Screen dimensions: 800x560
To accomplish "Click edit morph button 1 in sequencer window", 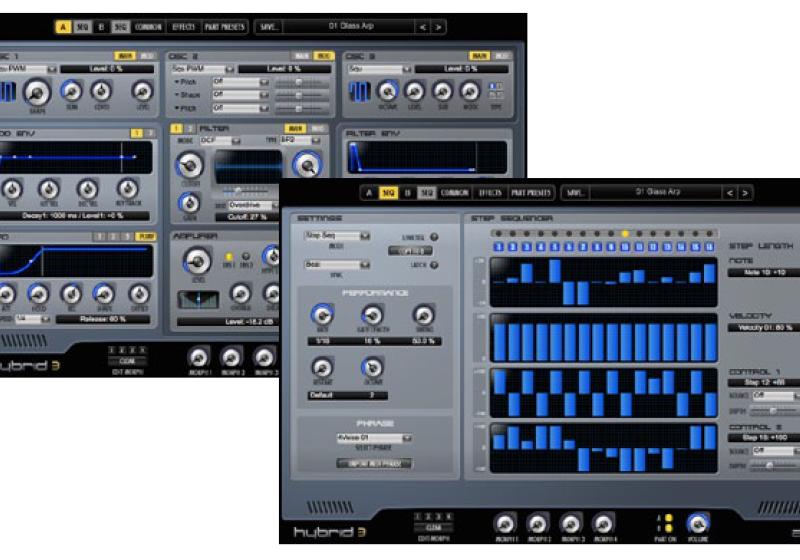I will coord(418,517).
